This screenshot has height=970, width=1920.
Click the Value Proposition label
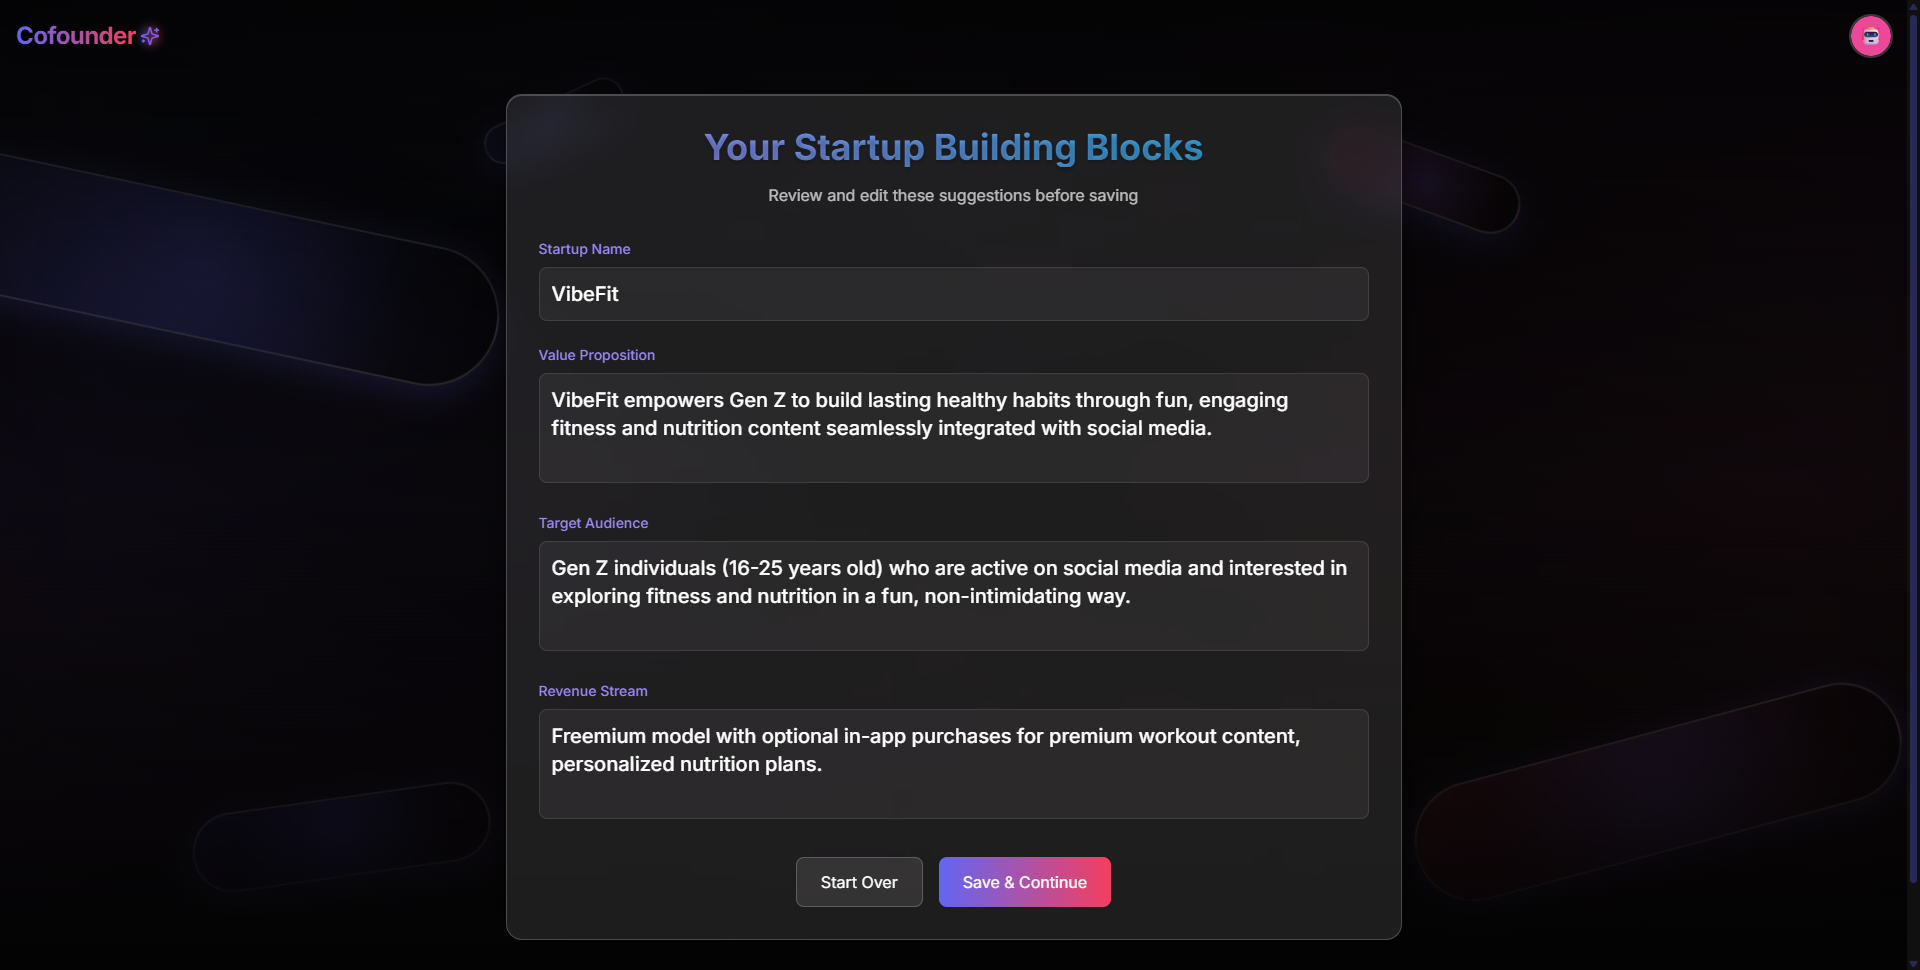(x=596, y=354)
